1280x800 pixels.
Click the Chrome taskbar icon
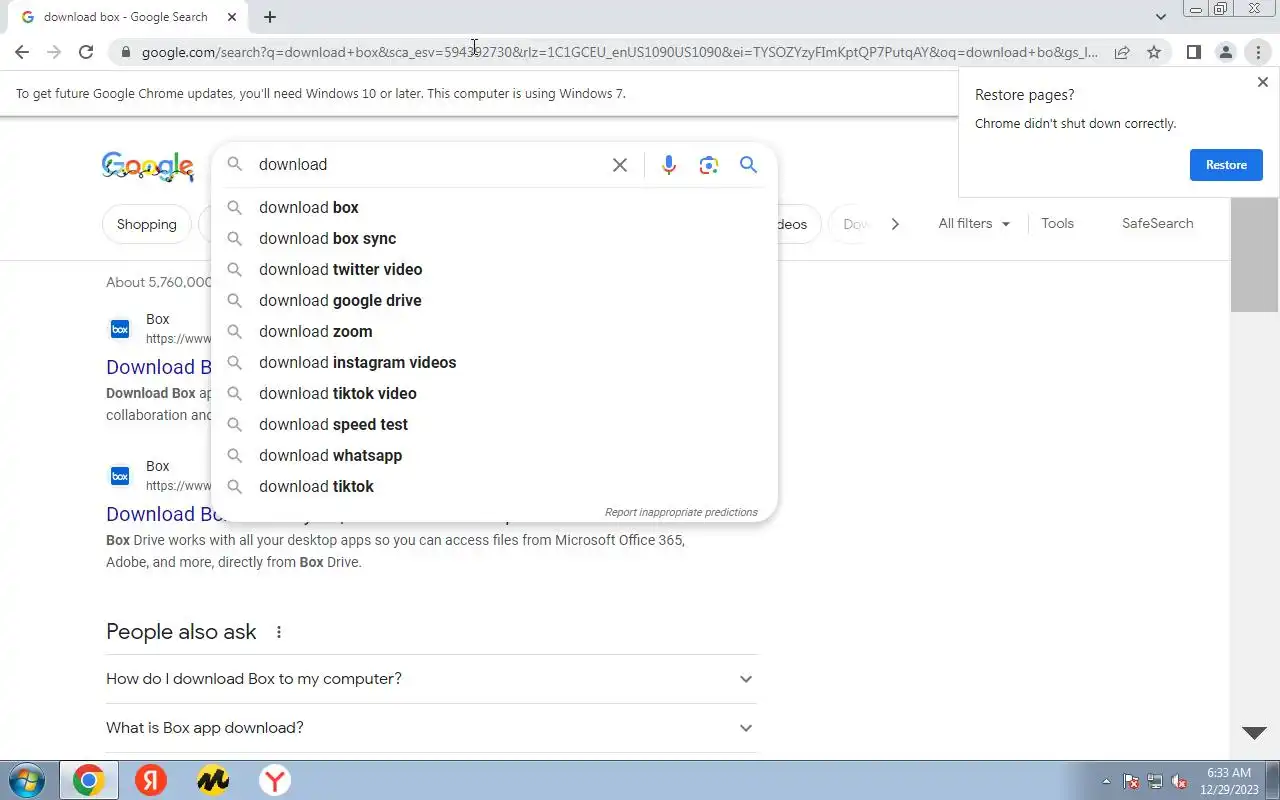click(88, 780)
